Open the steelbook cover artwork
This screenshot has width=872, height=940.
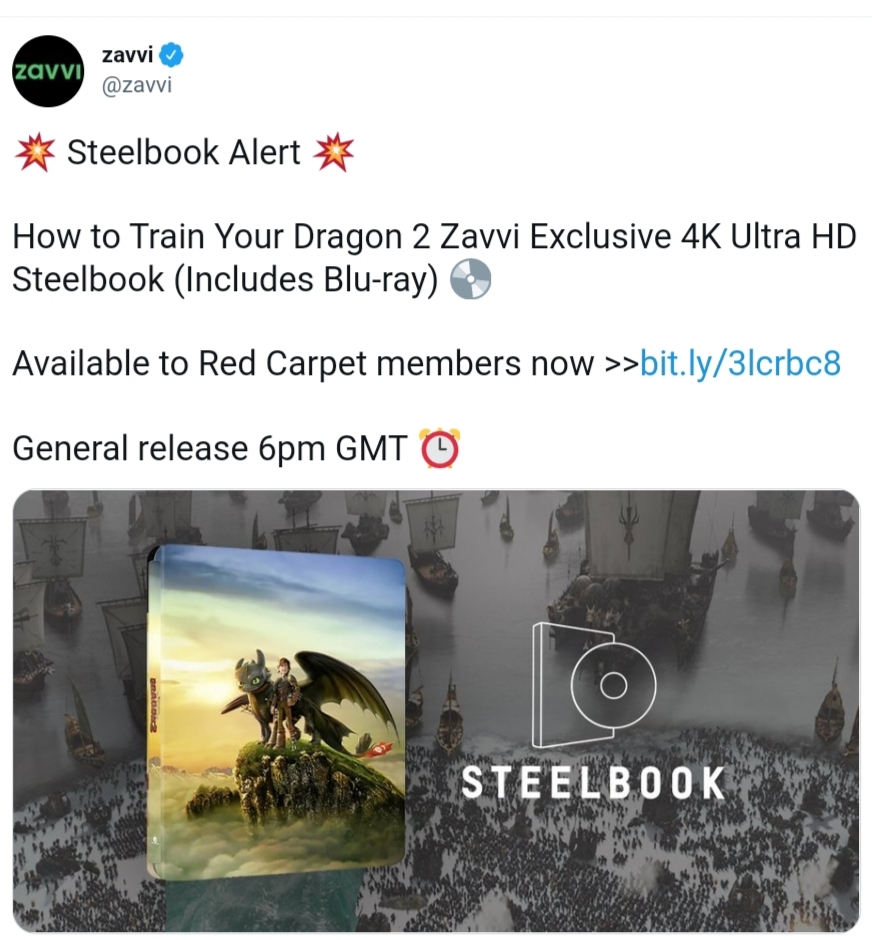click(x=276, y=713)
